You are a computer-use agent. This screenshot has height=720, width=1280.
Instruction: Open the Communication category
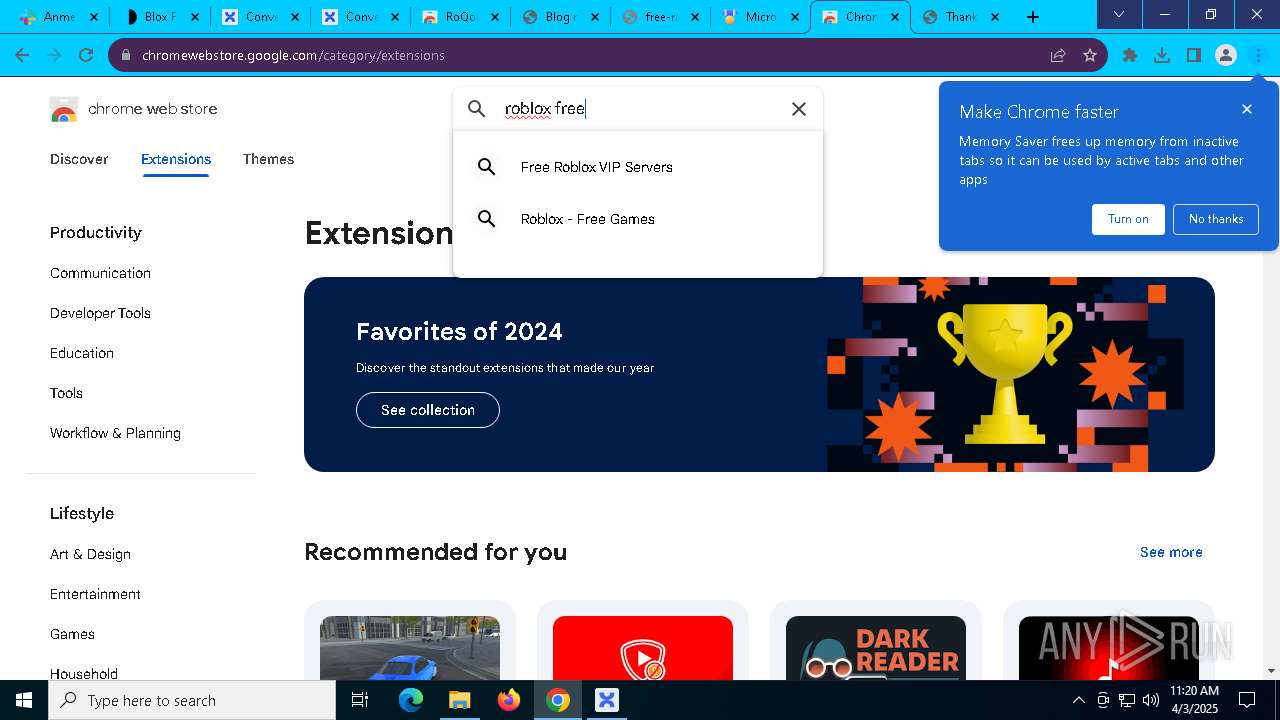tap(100, 273)
